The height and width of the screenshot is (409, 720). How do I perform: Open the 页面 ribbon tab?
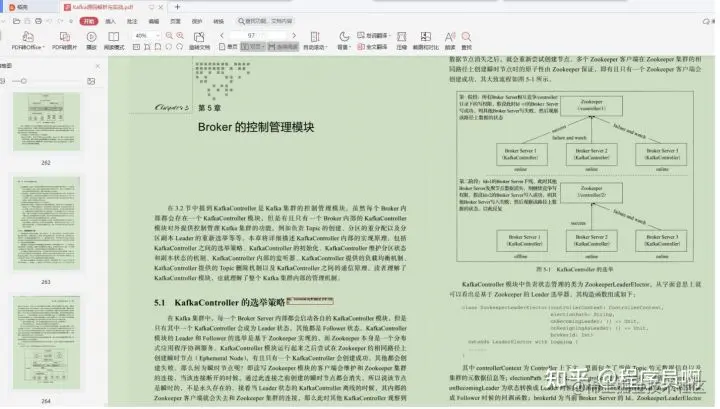click(175, 21)
